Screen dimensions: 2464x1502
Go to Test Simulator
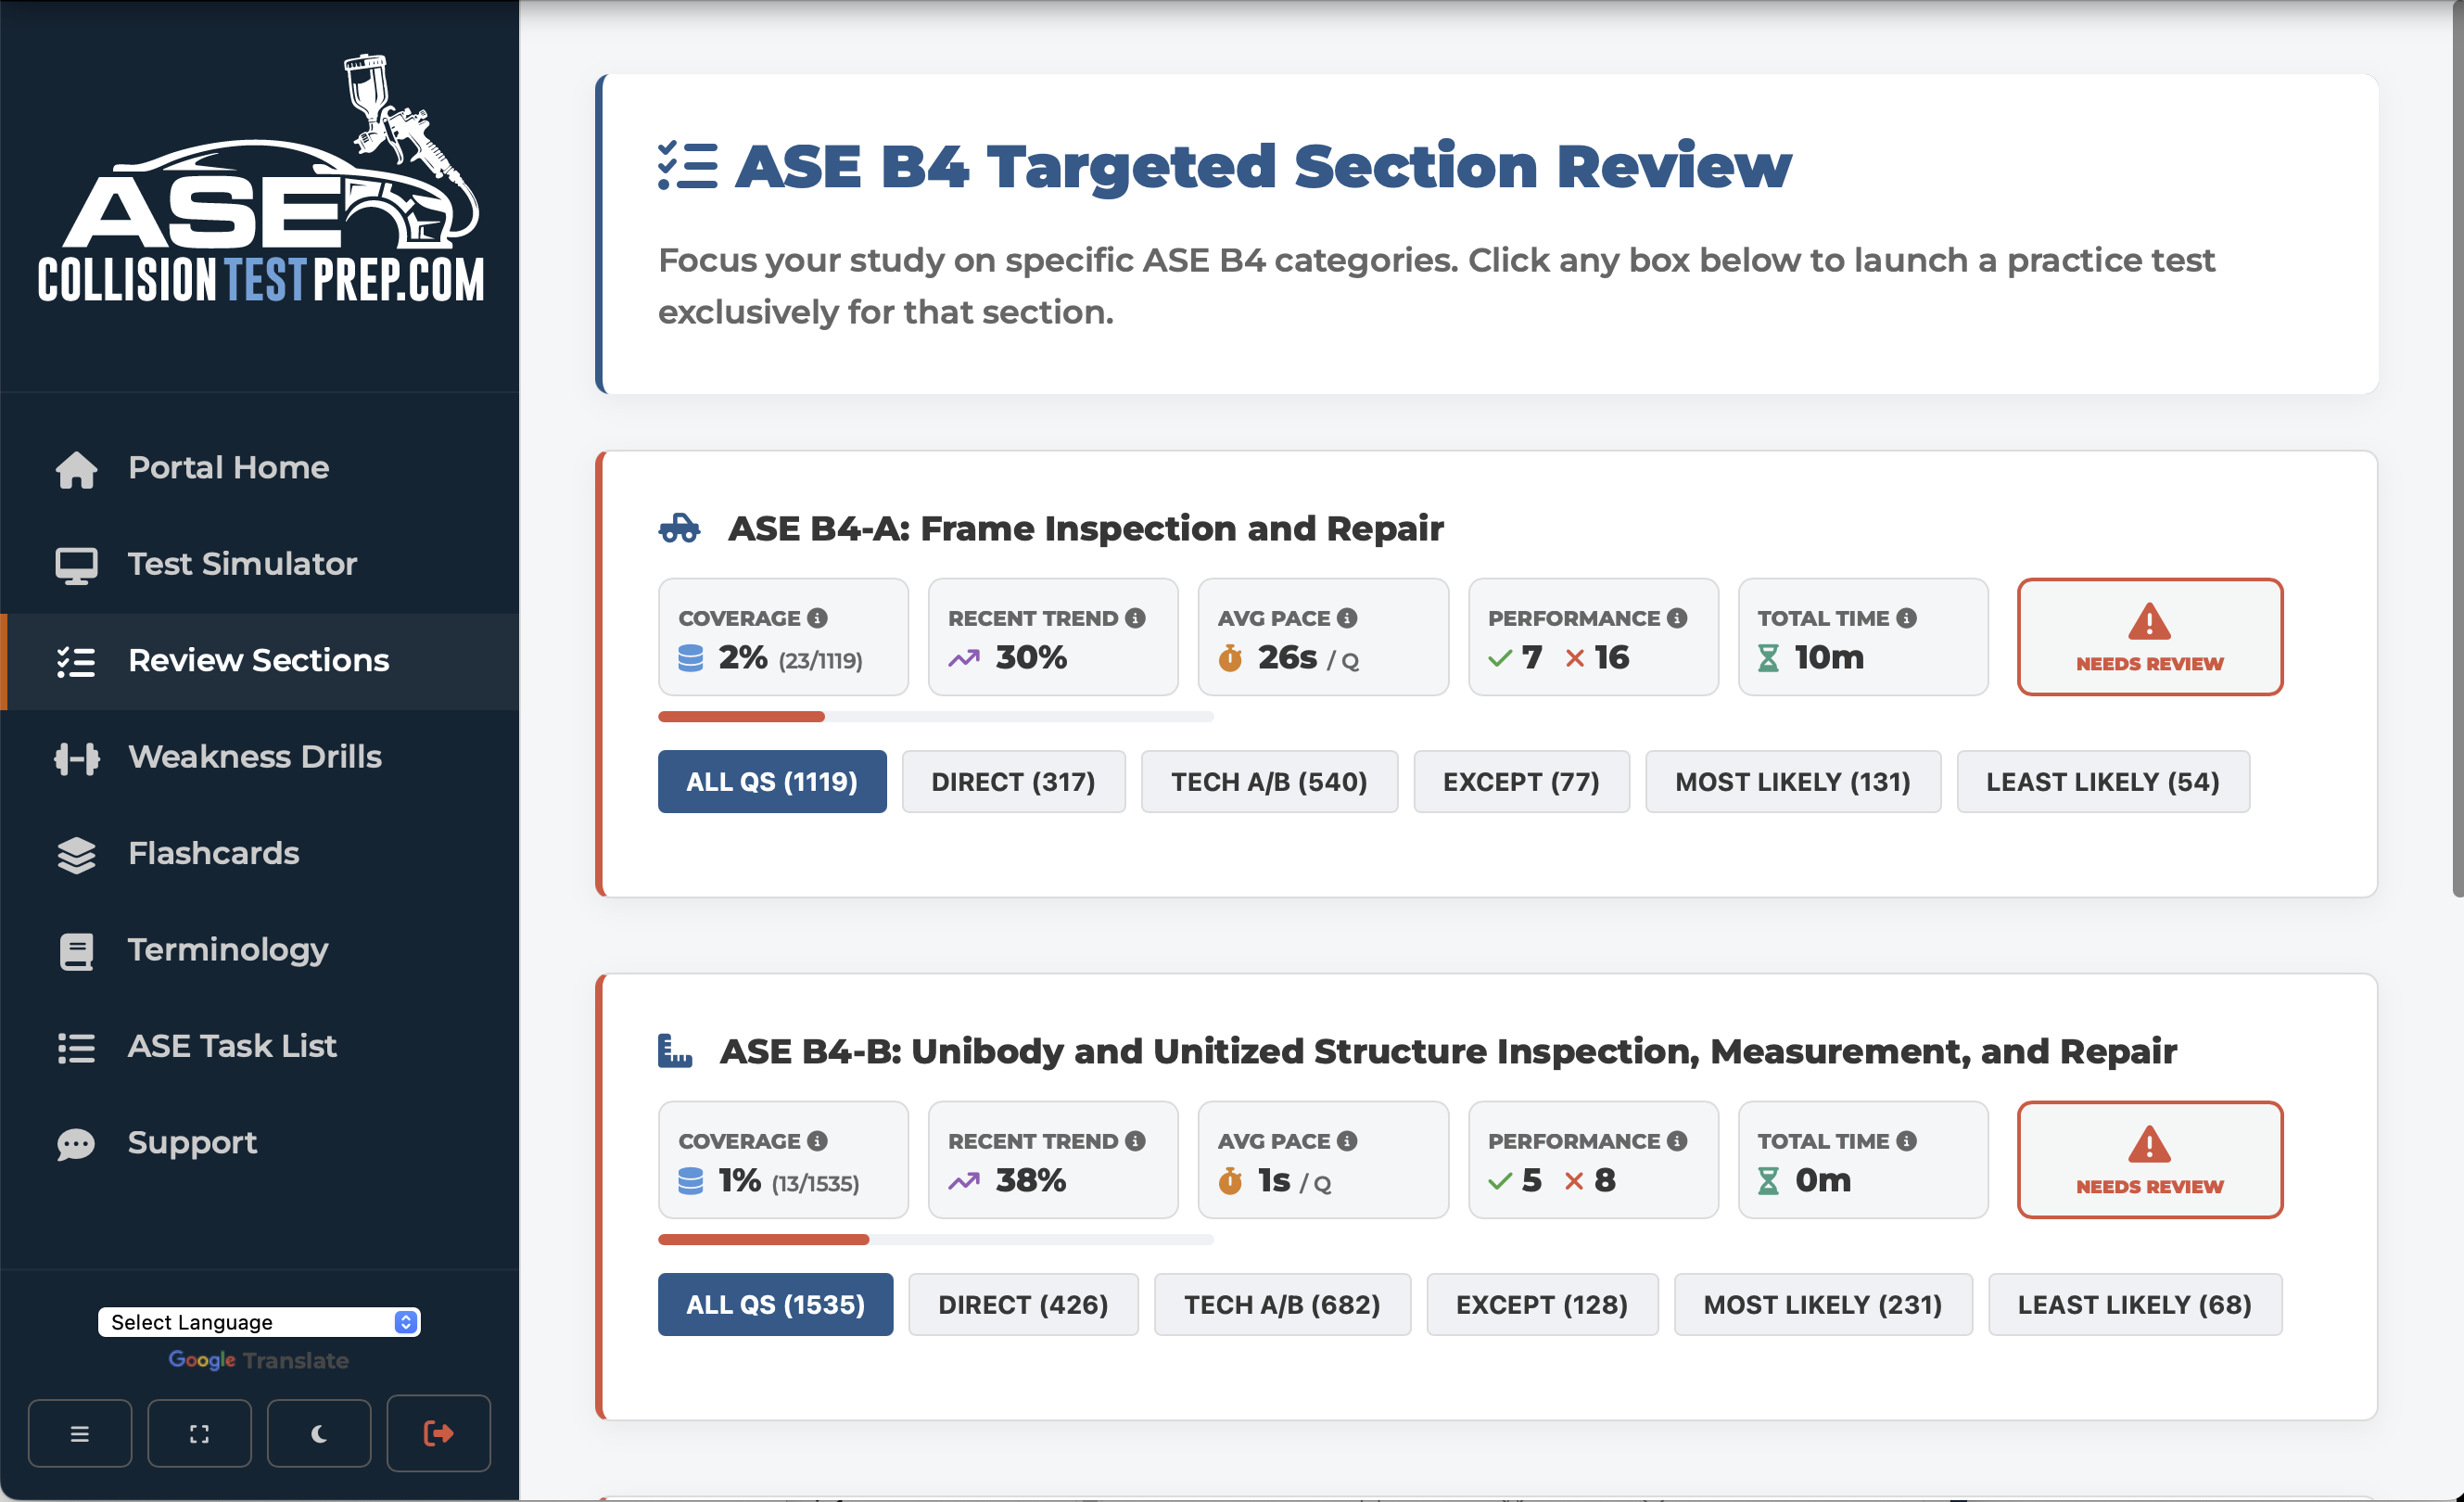pyautogui.click(x=260, y=564)
